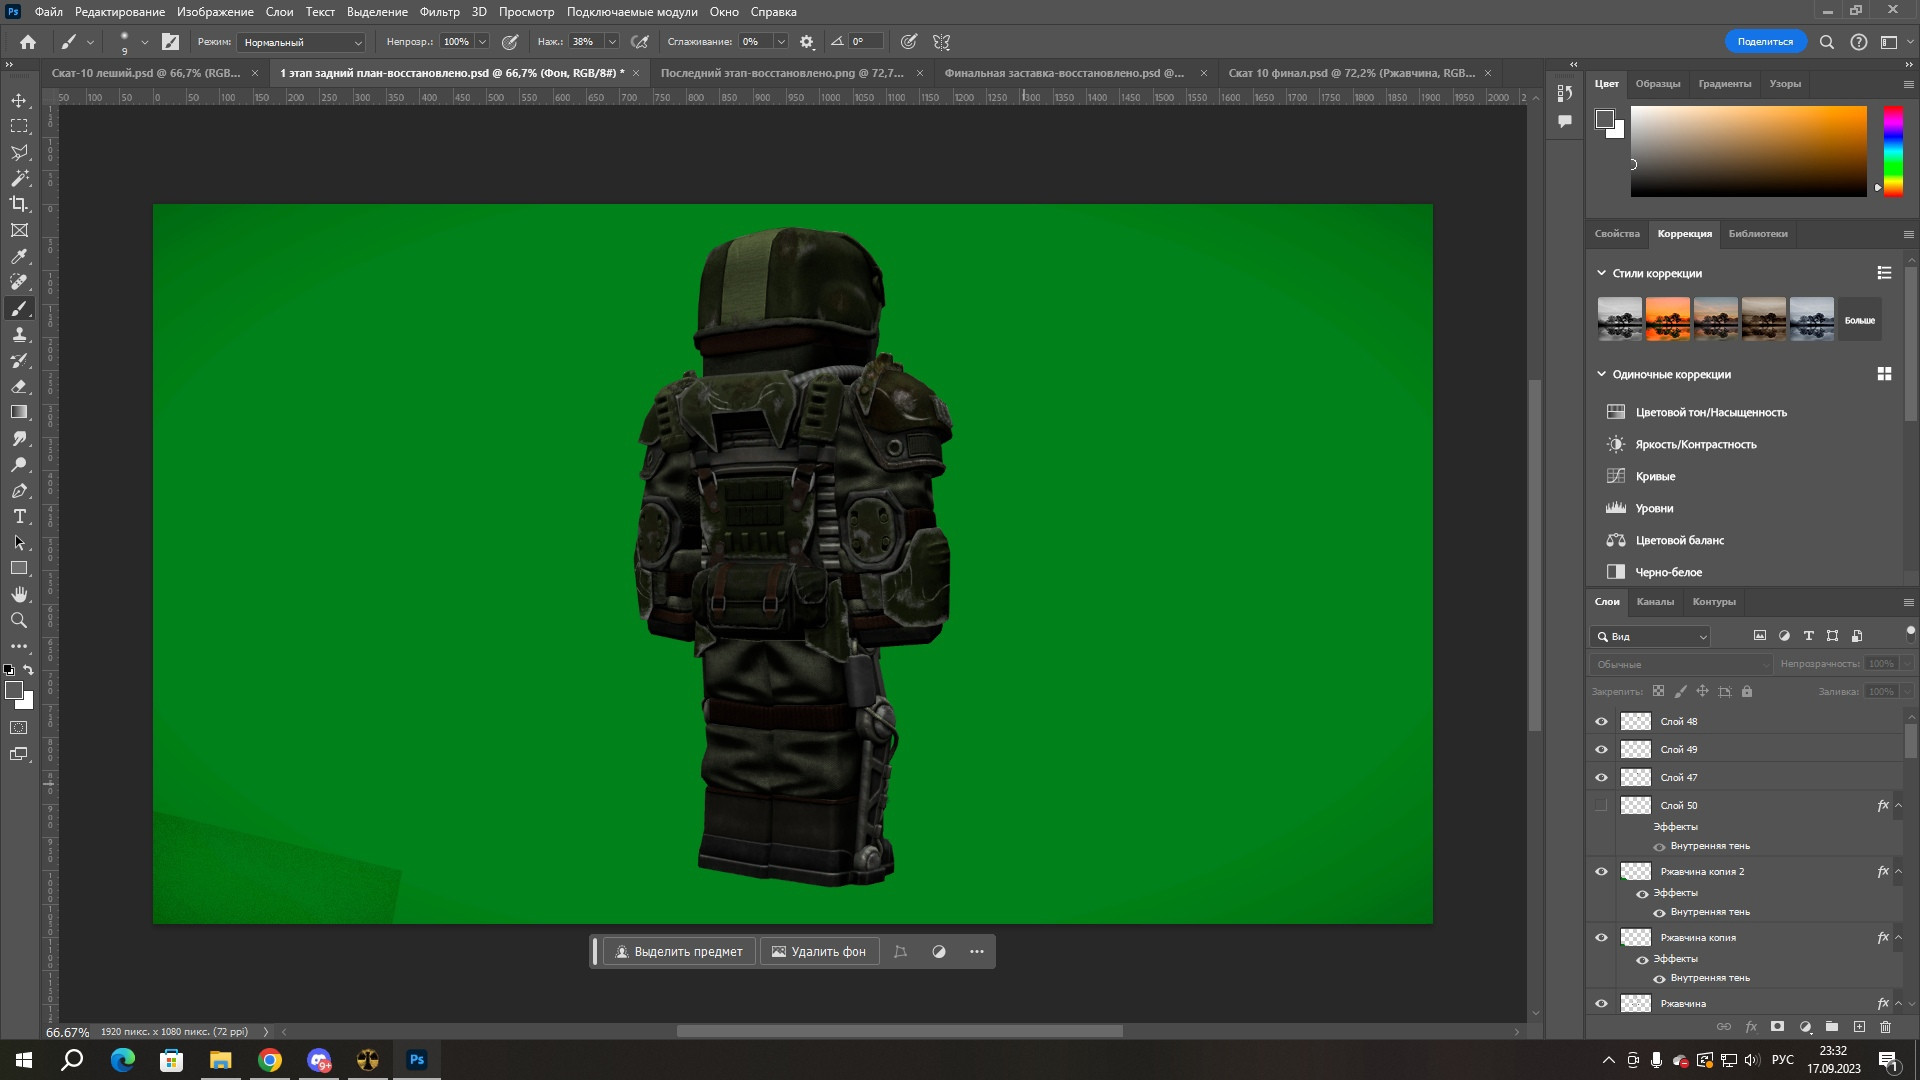Switch to Каналы tab
Viewport: 1920px width, 1080px height.
(x=1655, y=602)
